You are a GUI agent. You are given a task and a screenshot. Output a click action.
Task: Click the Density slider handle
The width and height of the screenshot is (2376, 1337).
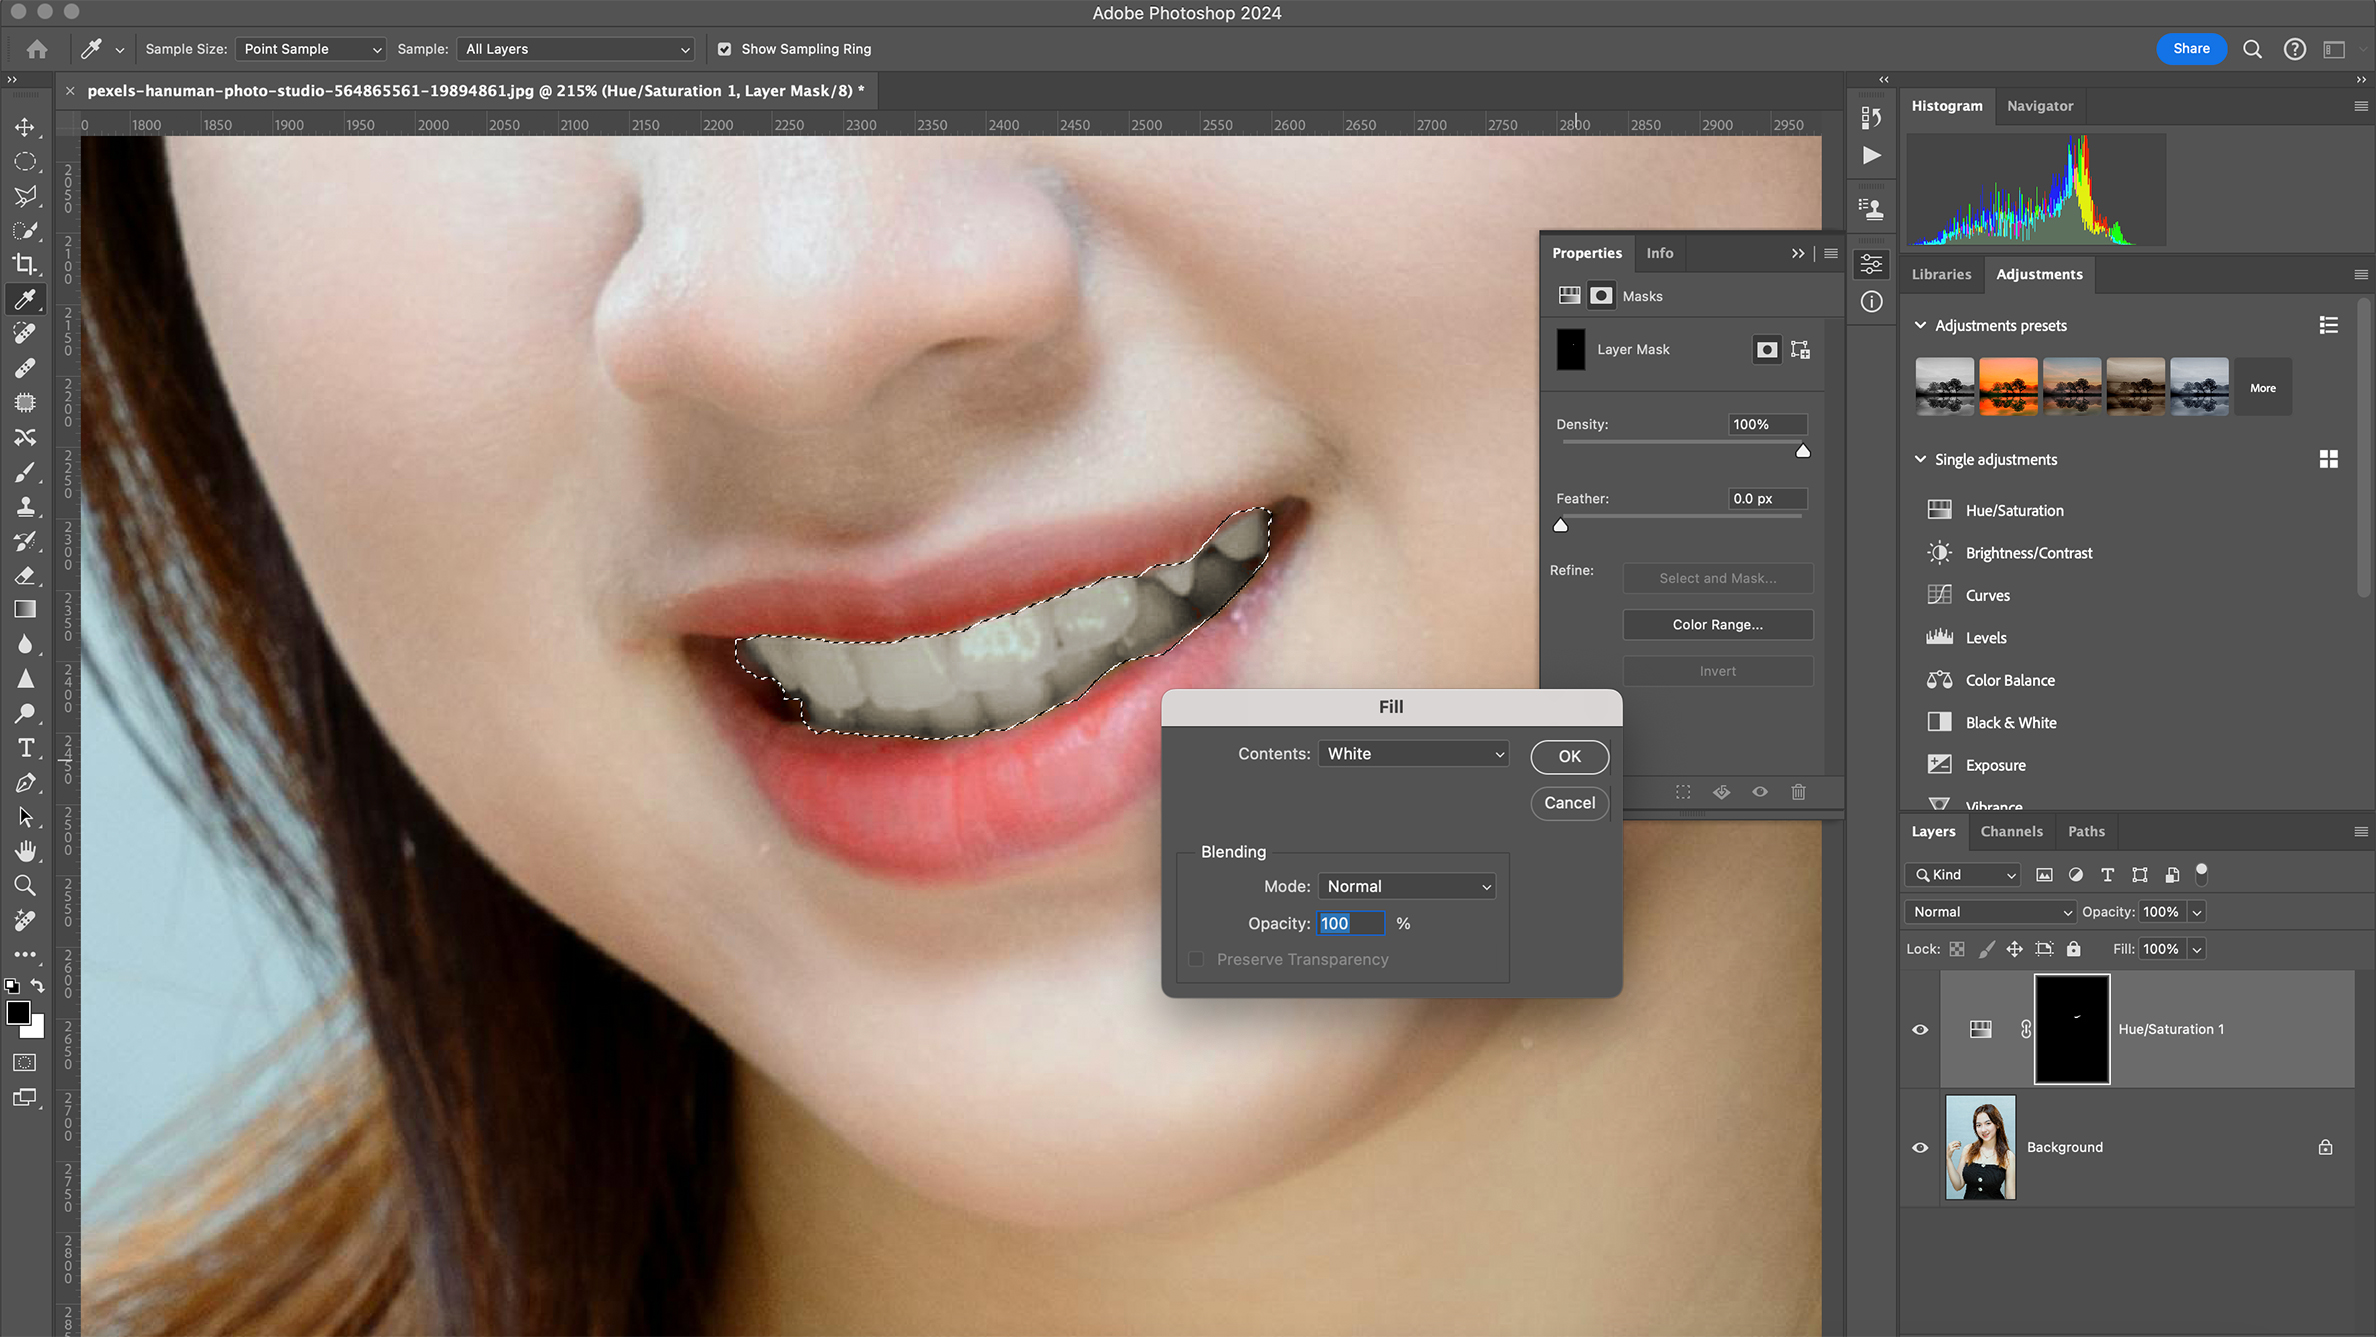(1802, 451)
